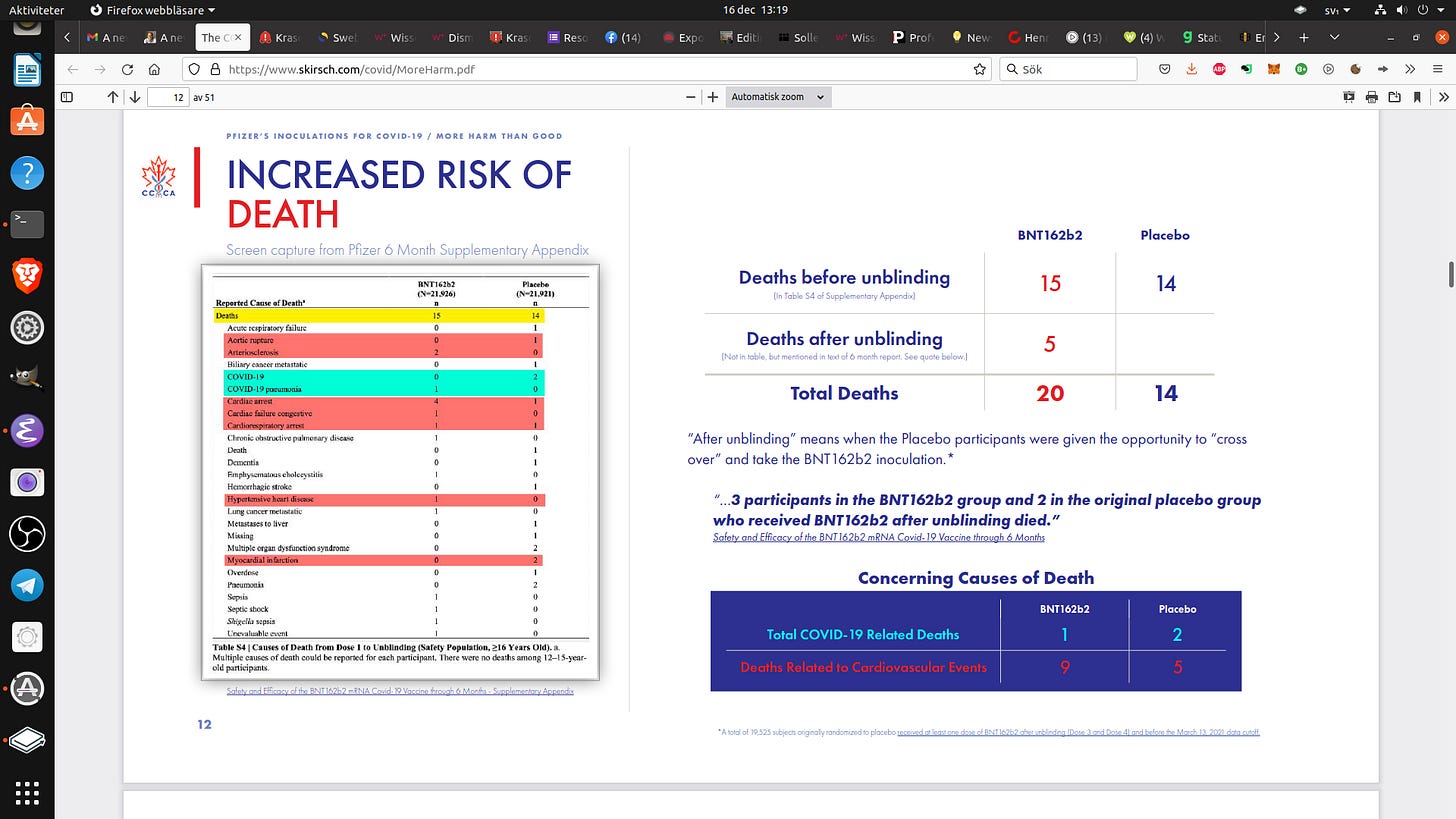
Task: Zoom out of the PDF document
Action: pos(691,97)
